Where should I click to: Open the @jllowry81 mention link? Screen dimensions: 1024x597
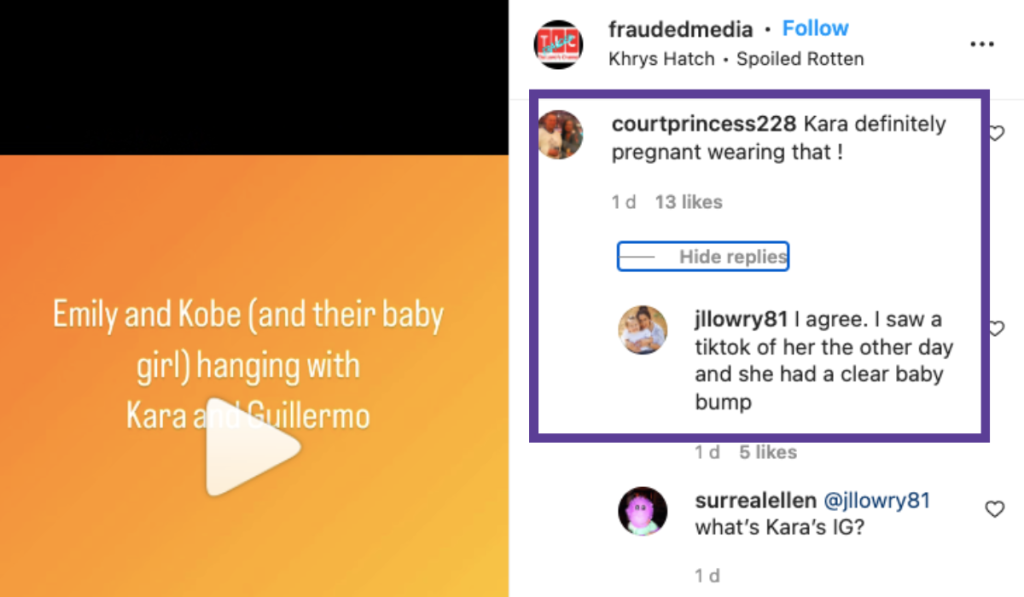[x=876, y=500]
